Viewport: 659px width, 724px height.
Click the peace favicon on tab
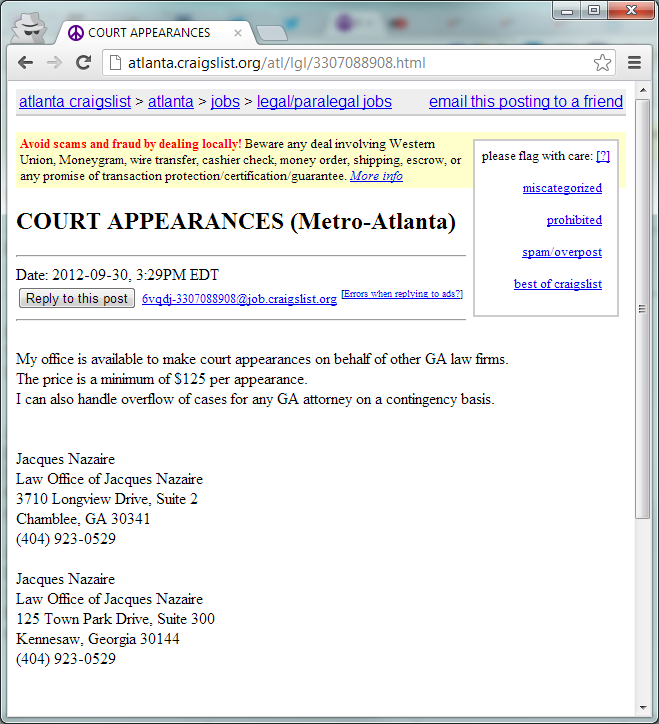[76, 33]
